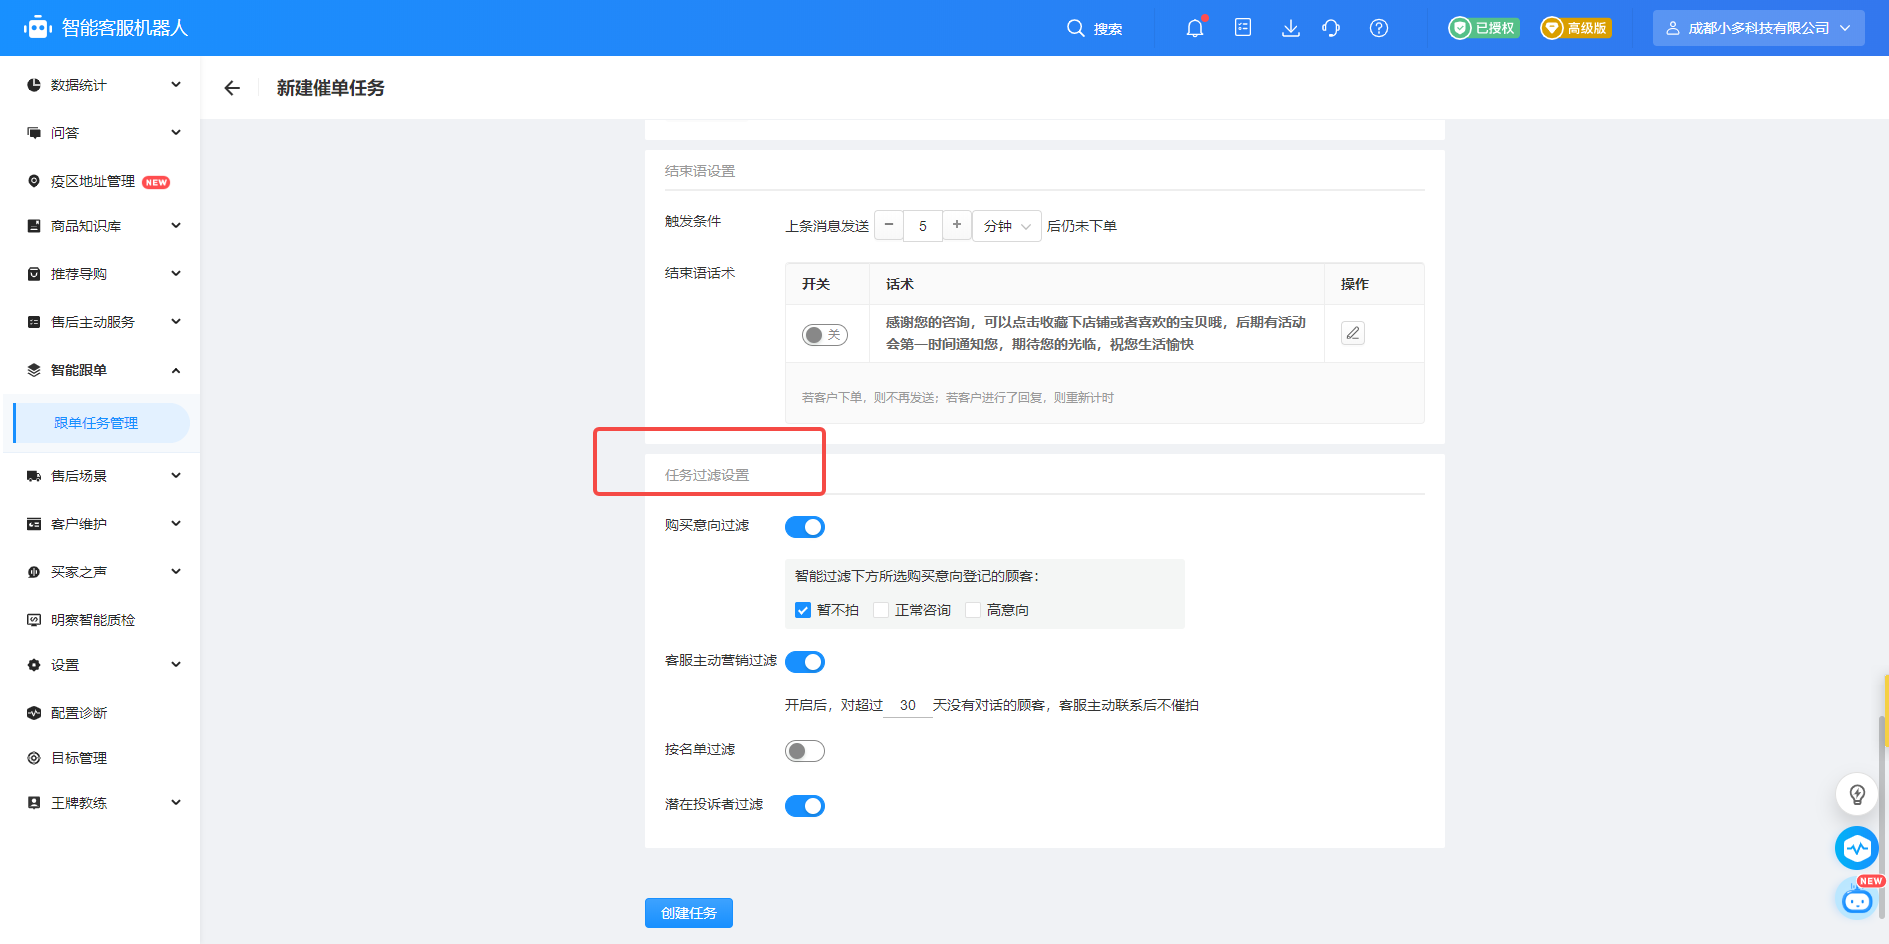Click the 已授权 authorized badge
Image resolution: width=1889 pixels, height=944 pixels.
[1484, 28]
